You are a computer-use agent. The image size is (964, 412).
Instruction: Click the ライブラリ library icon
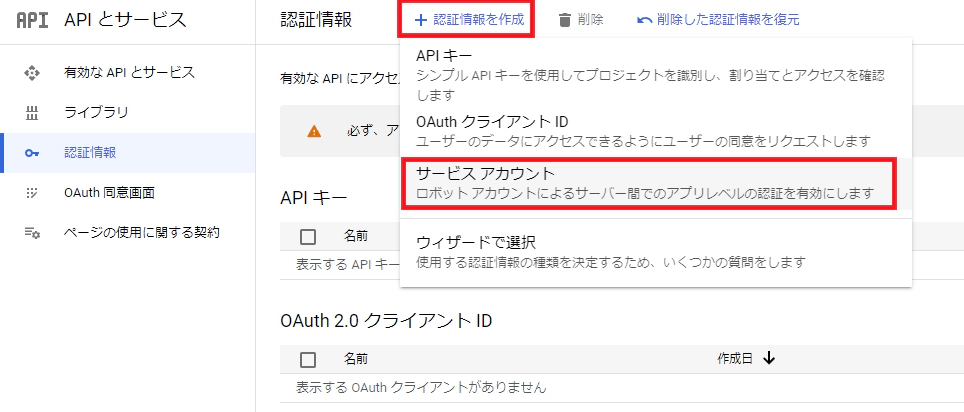(31, 113)
